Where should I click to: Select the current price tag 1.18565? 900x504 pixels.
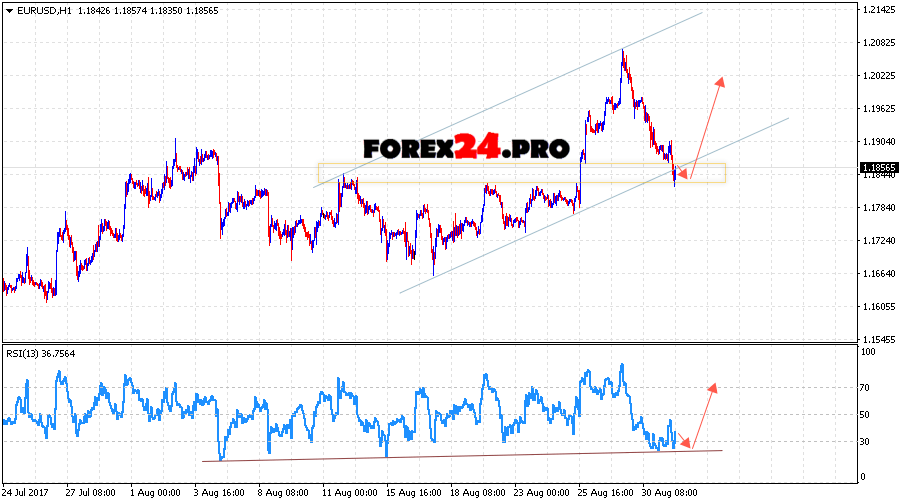coord(876,167)
